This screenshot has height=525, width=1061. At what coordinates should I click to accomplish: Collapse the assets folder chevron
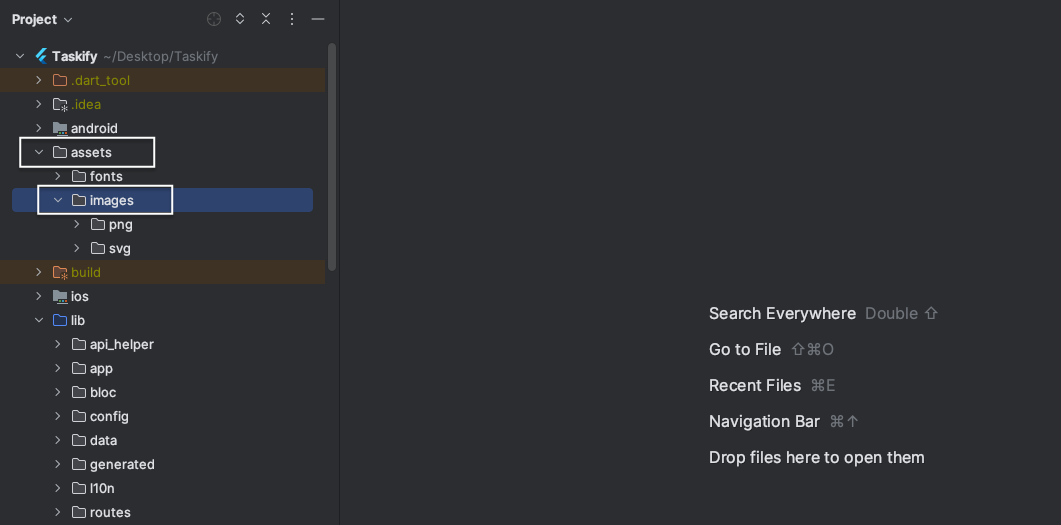pos(39,152)
